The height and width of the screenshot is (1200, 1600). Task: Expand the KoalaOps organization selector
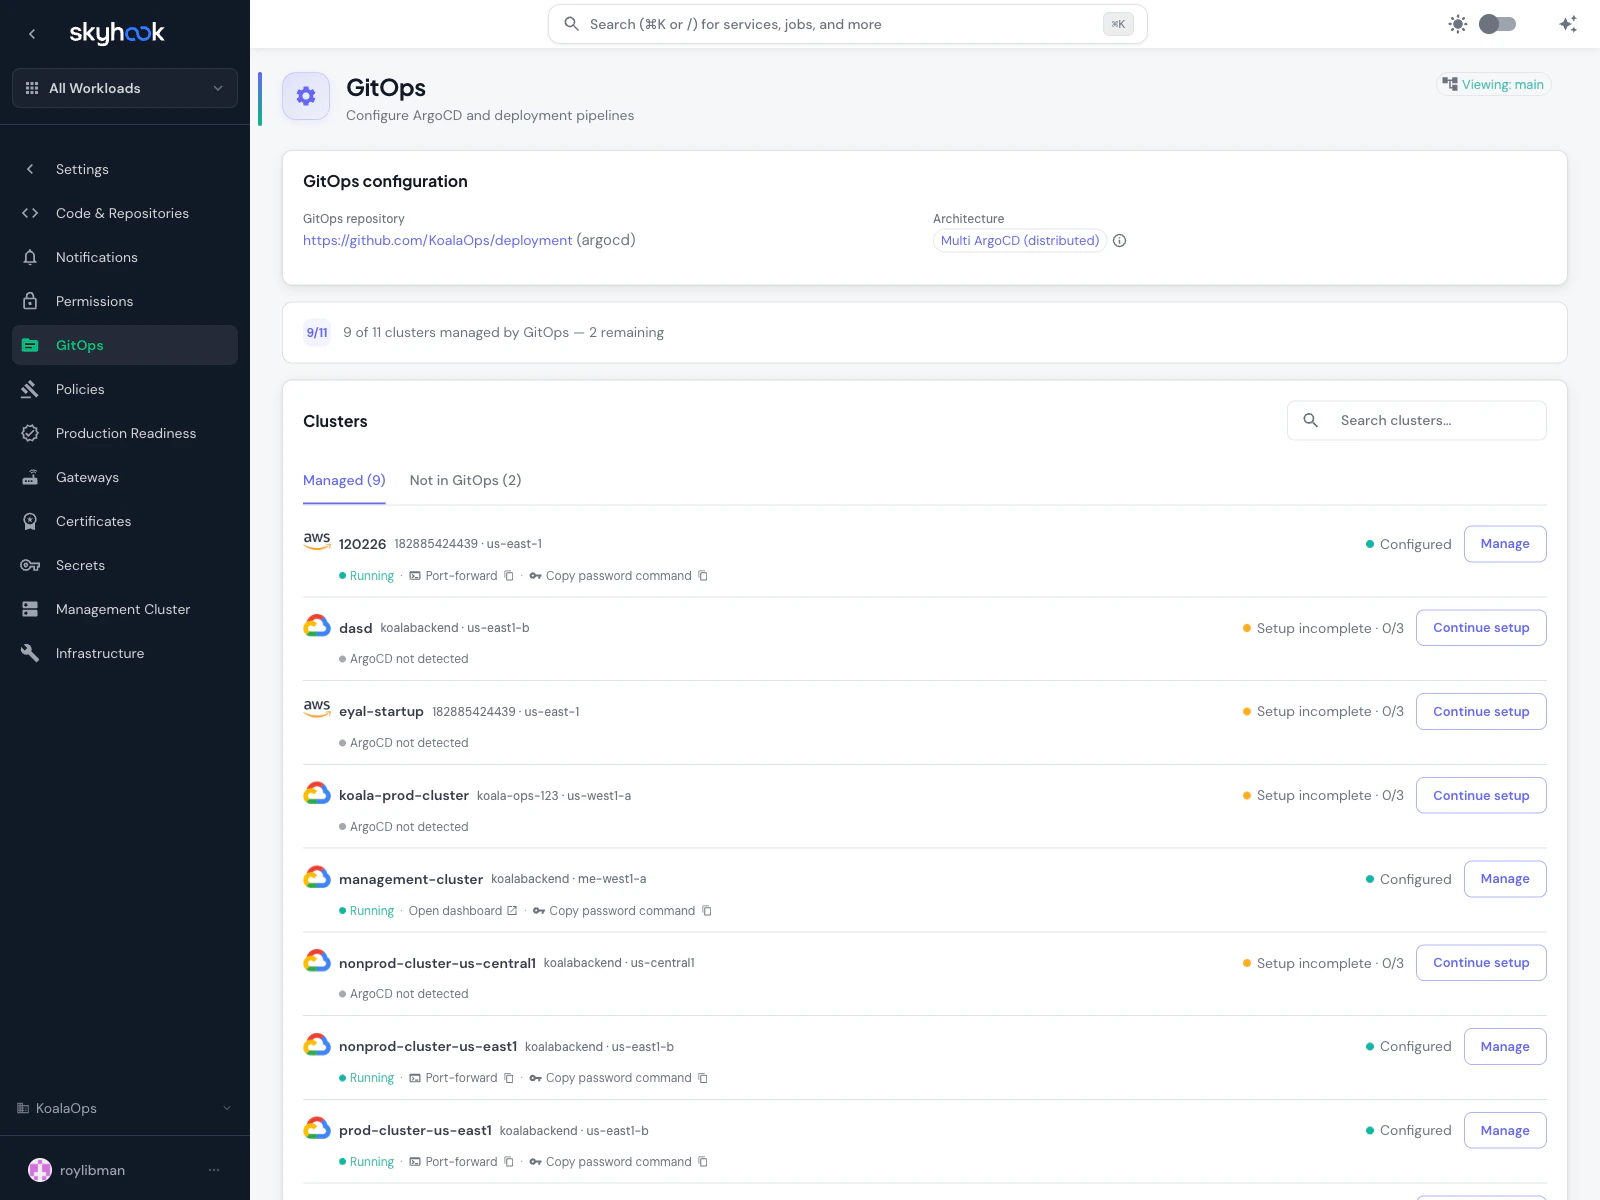tap(125, 1108)
